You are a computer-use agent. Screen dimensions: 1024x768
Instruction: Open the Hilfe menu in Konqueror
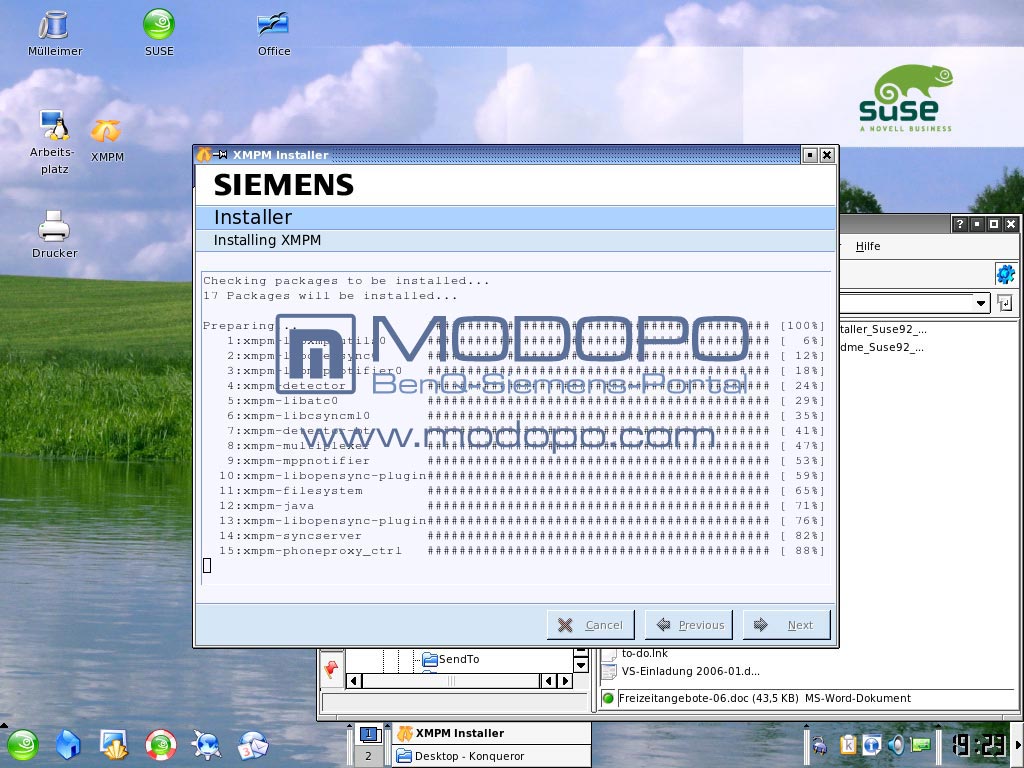[x=868, y=246]
